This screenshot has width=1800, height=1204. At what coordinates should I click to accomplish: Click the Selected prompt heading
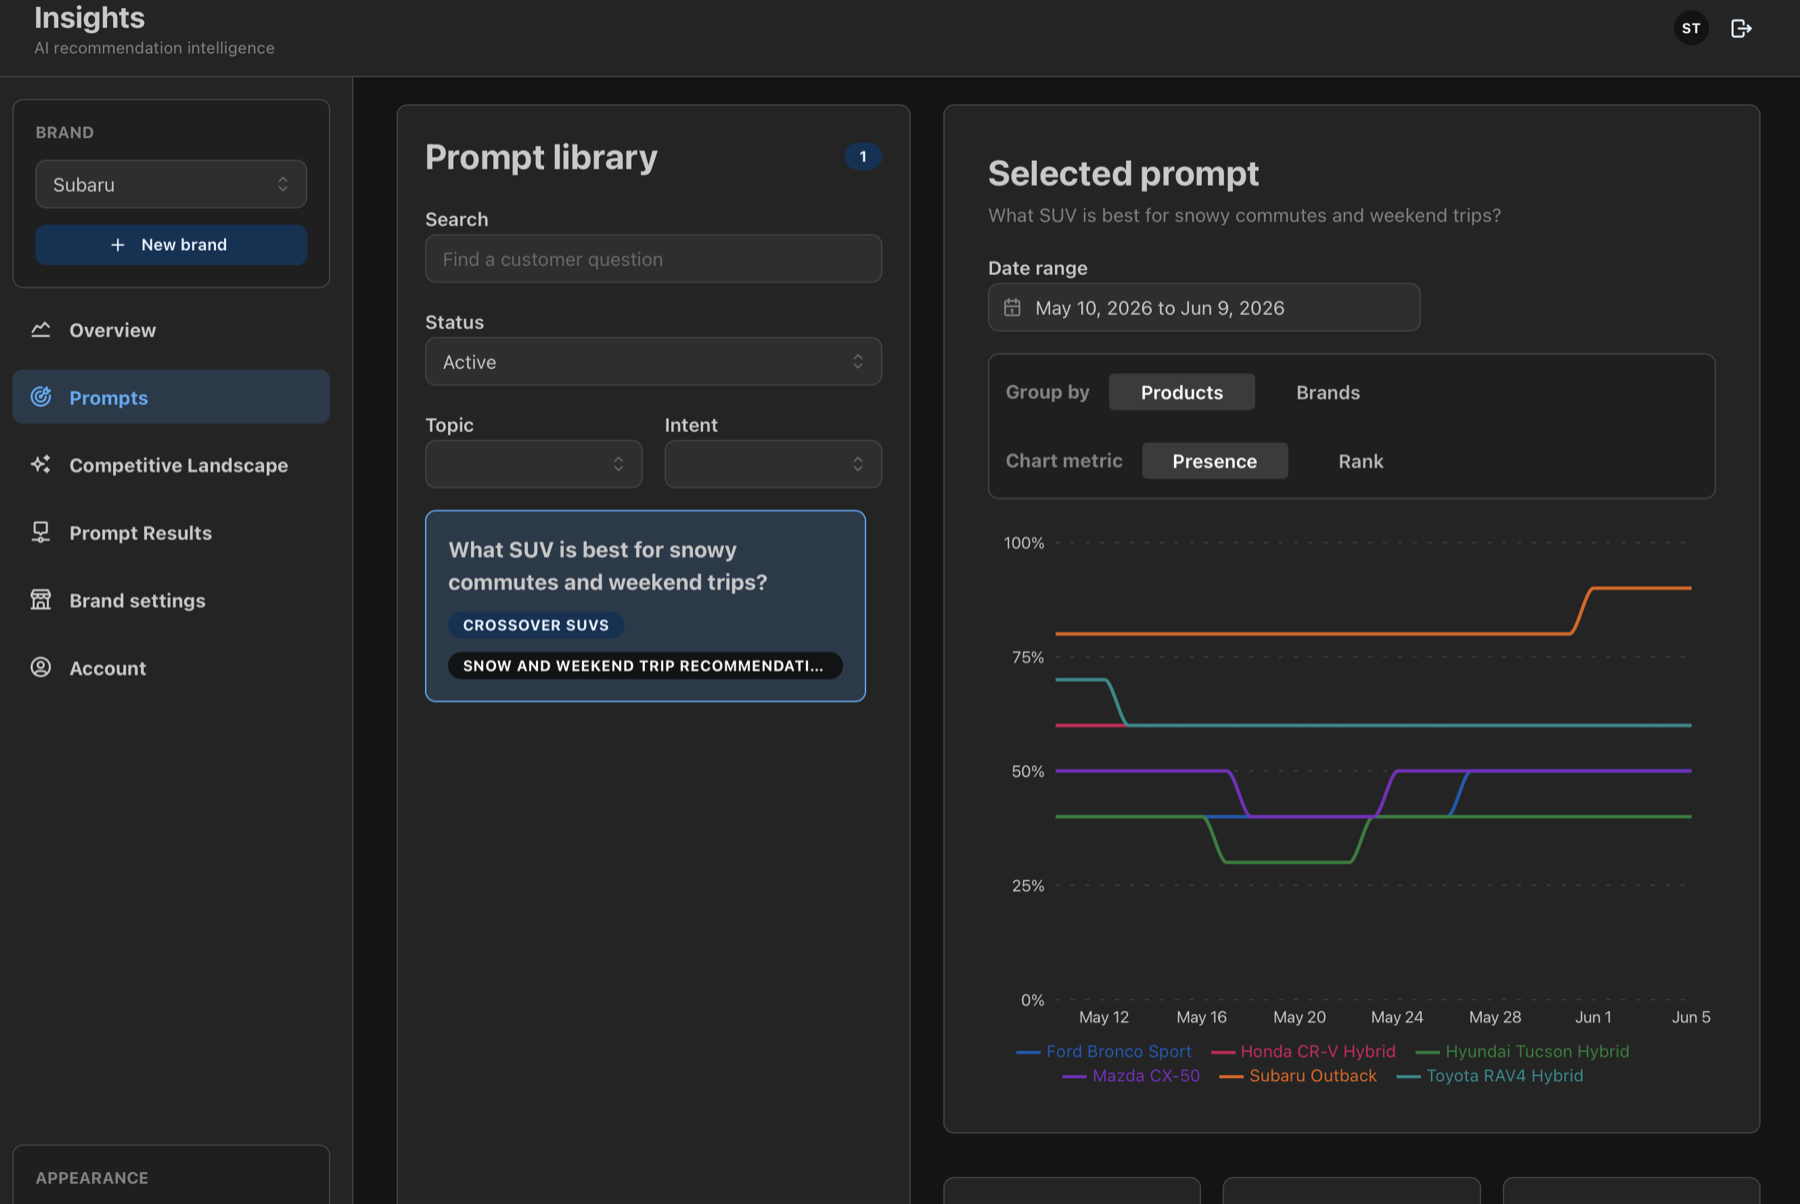pos(1123,173)
